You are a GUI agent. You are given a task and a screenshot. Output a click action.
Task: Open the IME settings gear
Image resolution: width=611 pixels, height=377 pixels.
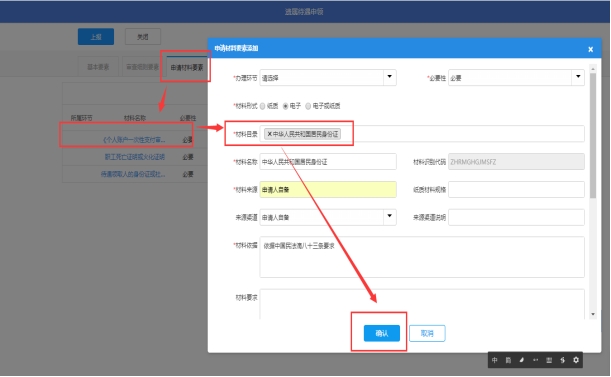pyautogui.click(x=576, y=360)
